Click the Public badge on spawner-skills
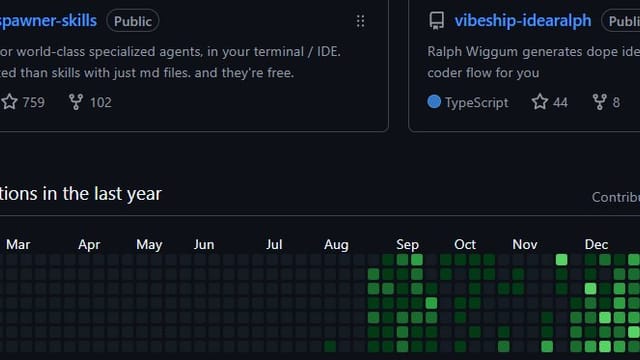 coord(133,21)
